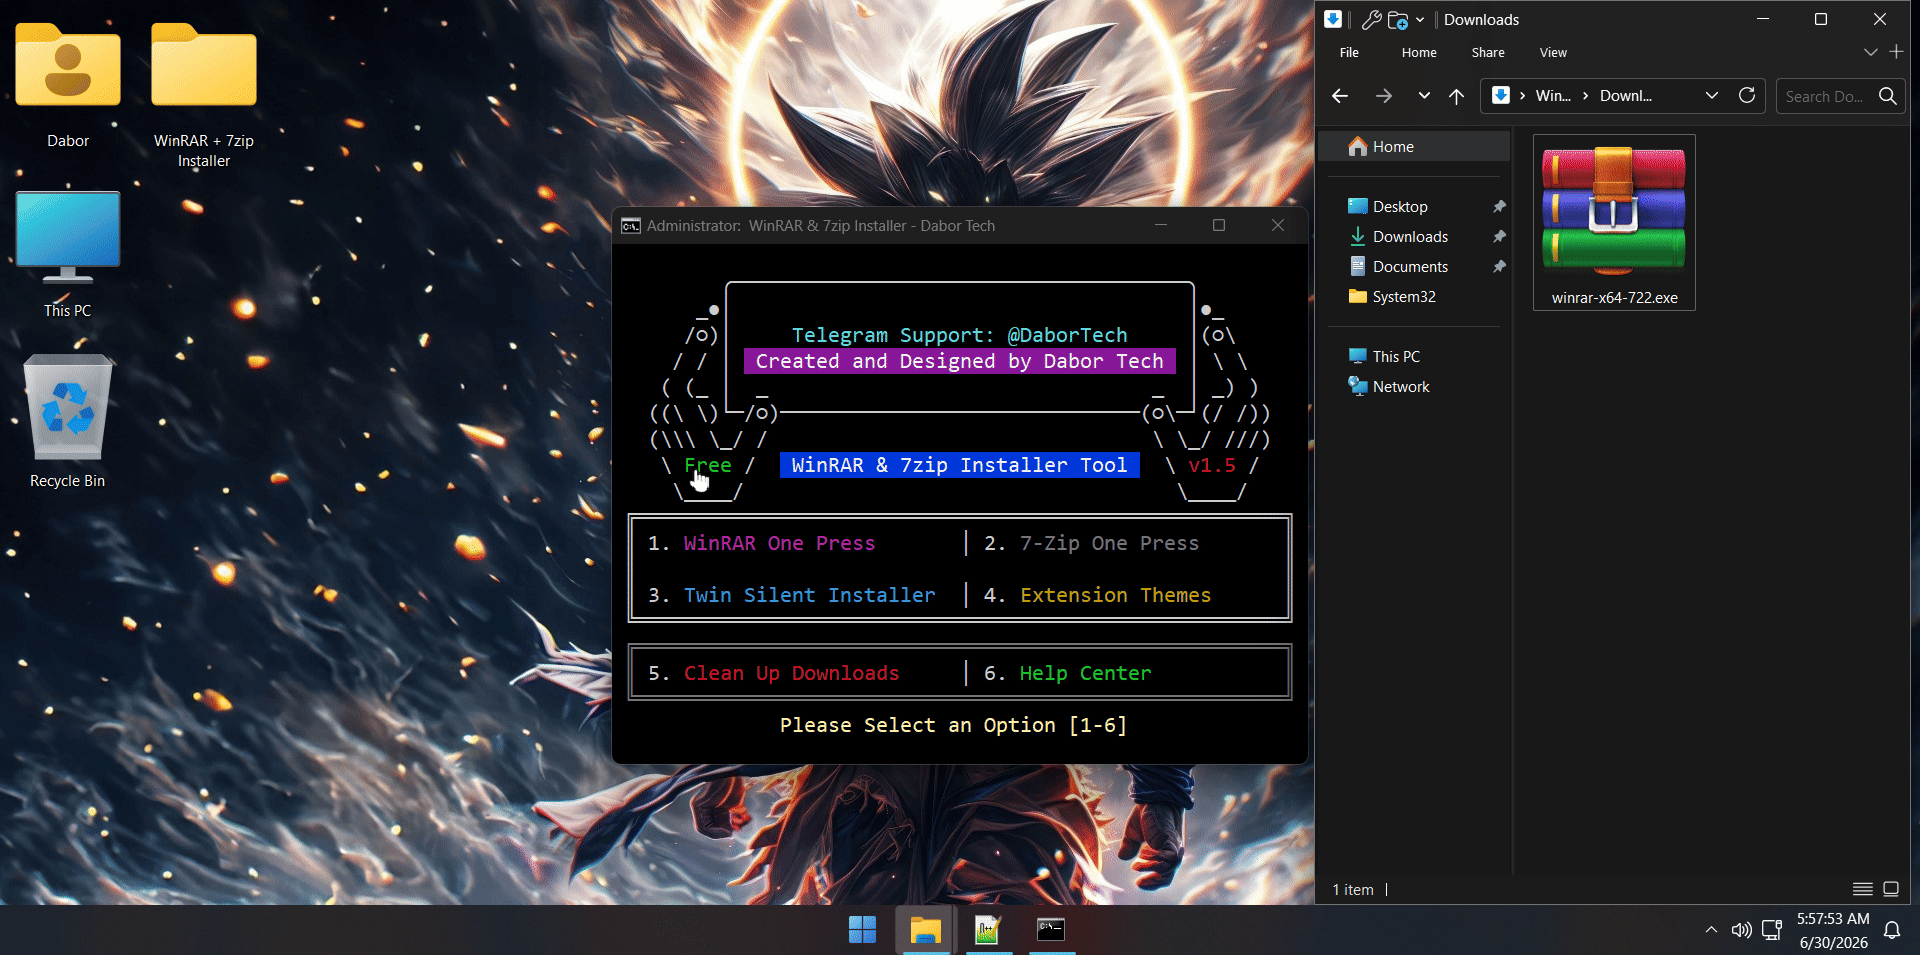
Task: Show hidden system tray icons
Action: click(x=1711, y=930)
